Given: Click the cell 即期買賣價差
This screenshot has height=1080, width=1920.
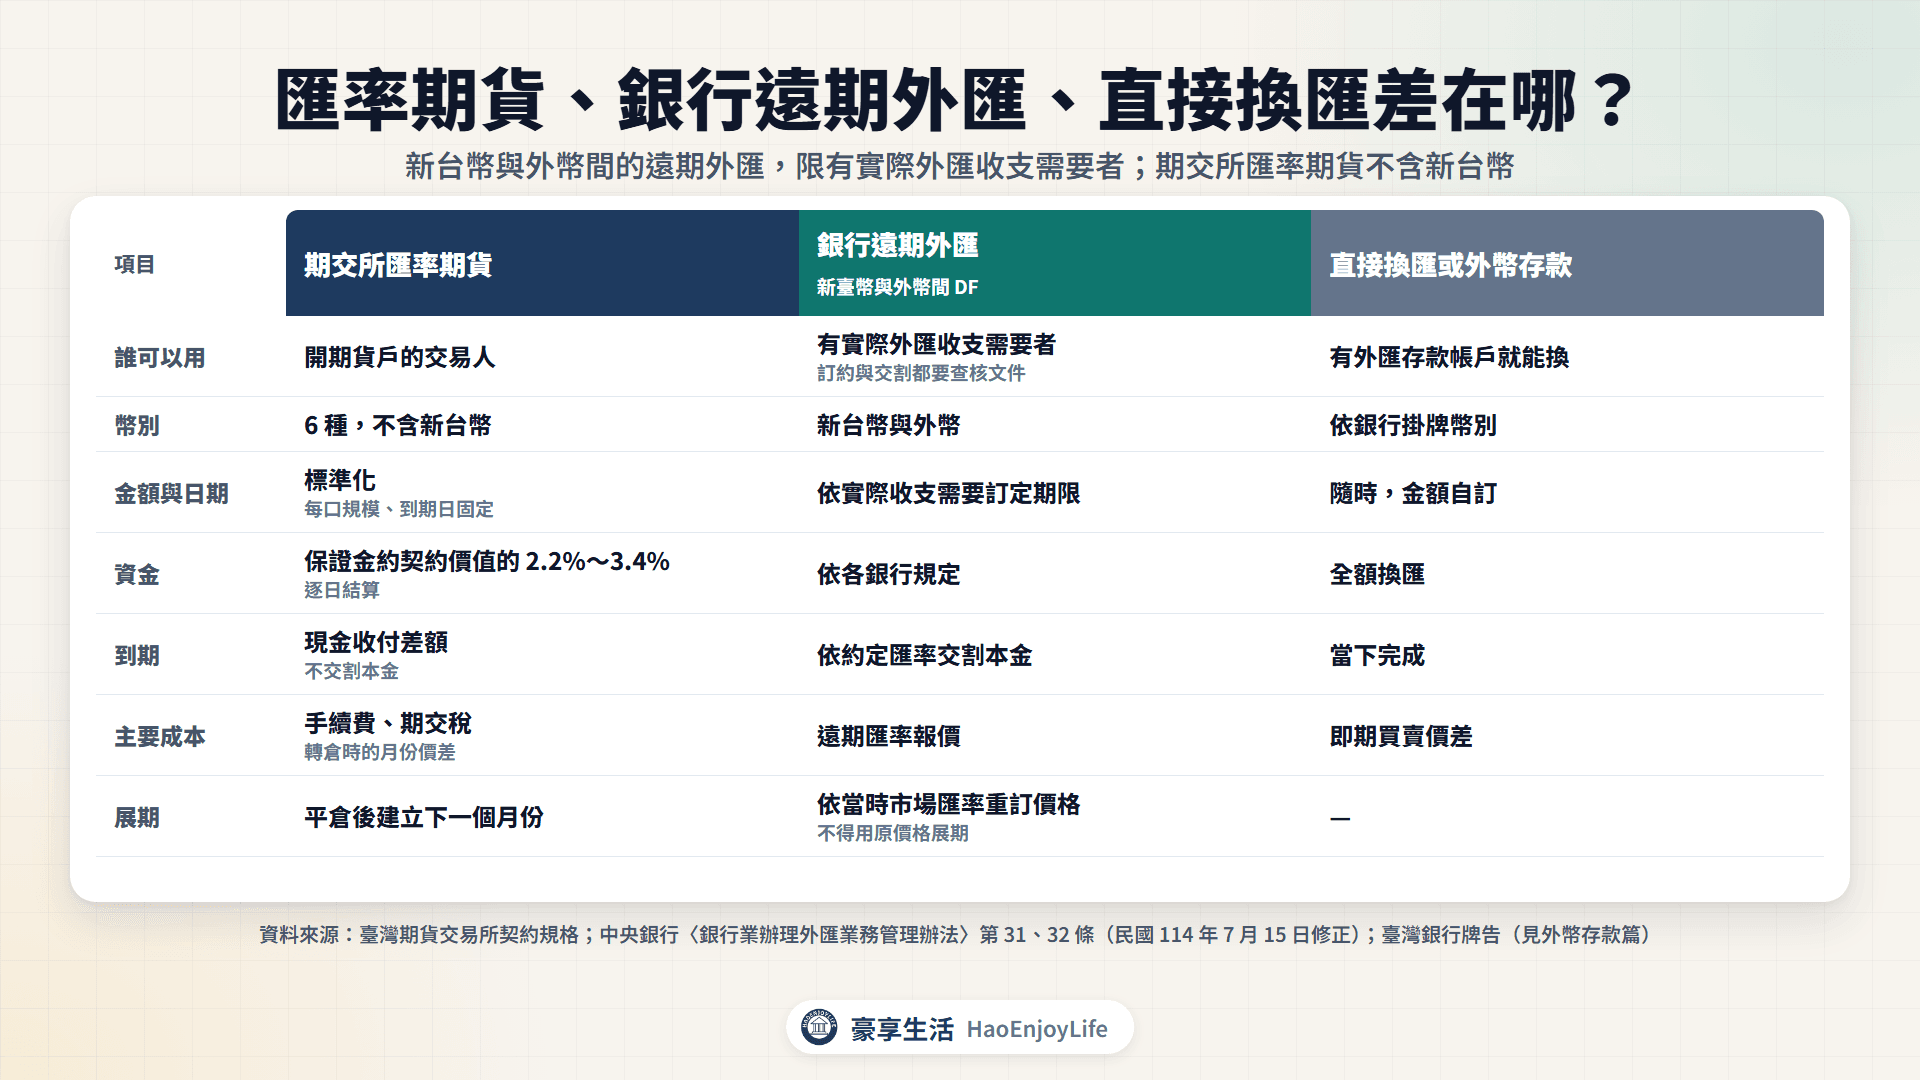Looking at the screenshot, I should pos(1401,736).
